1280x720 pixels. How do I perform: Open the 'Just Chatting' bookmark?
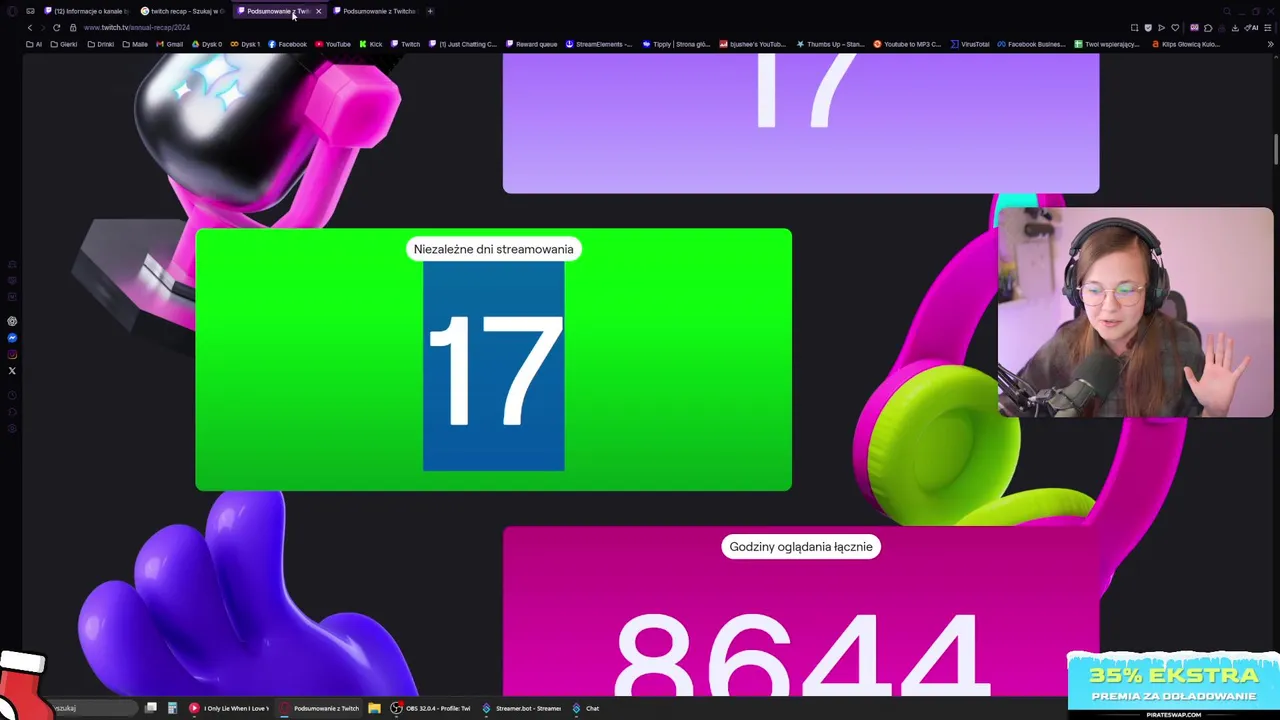pyautogui.click(x=463, y=44)
